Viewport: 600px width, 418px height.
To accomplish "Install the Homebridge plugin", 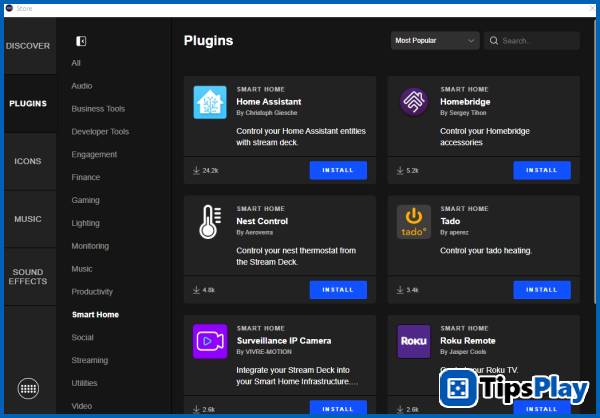I will pyautogui.click(x=541, y=170).
